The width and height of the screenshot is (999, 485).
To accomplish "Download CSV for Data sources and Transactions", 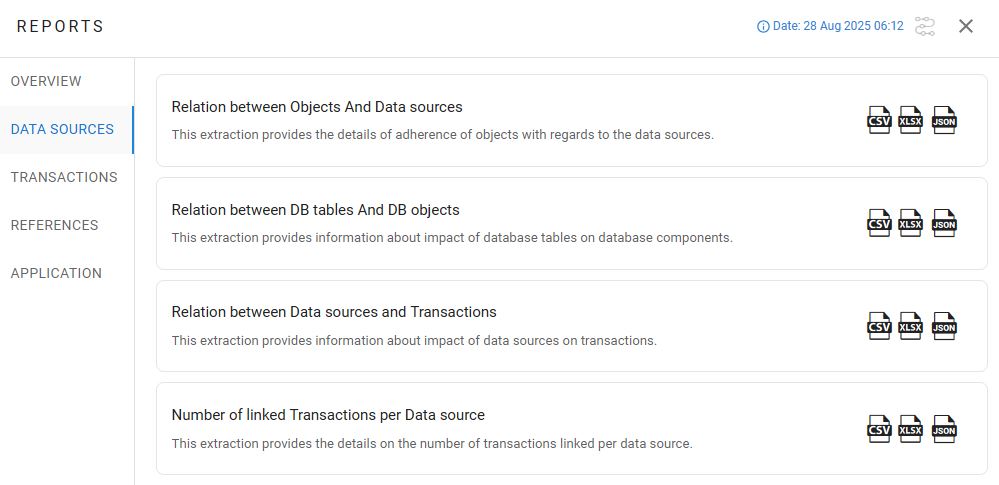I will 879,326.
